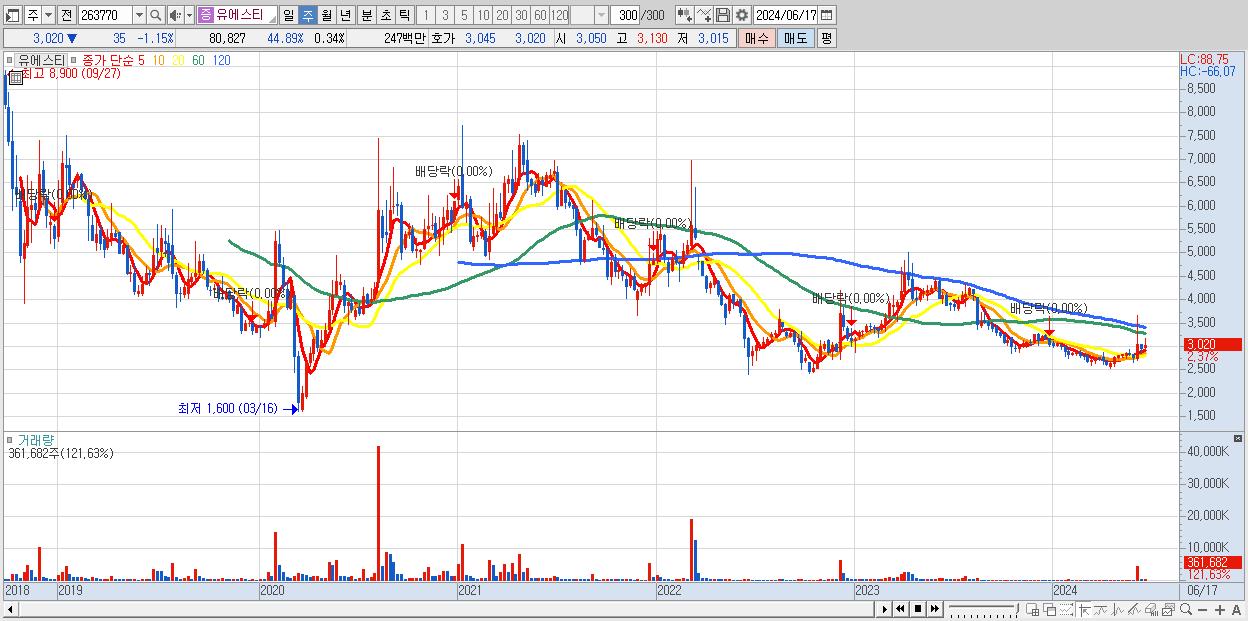The width and height of the screenshot is (1248, 621).
Task: Add line indicator via line-plus icon
Action: [x=704, y=15]
